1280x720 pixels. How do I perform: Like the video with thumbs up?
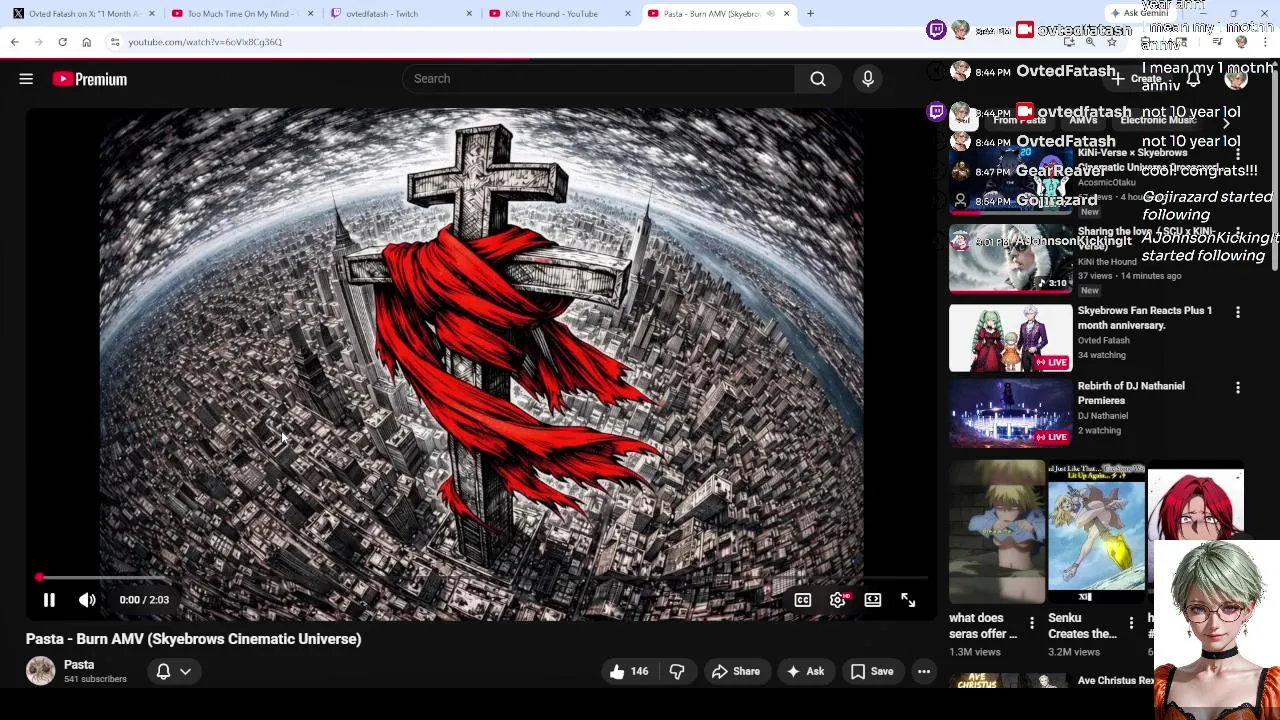(x=628, y=672)
